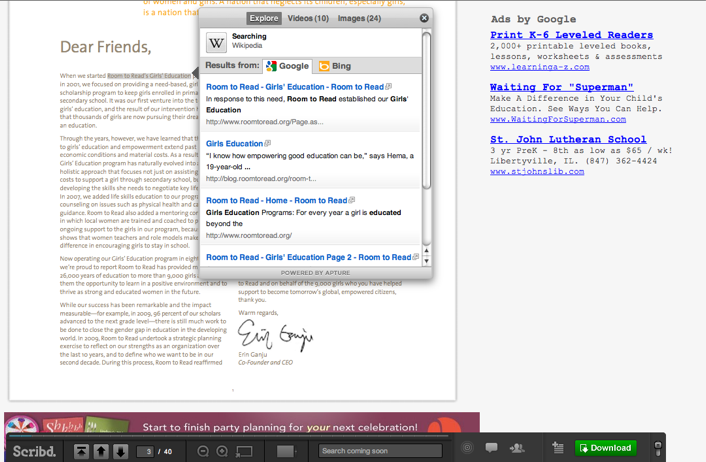
Task: Click the green Download button
Action: 606,448
